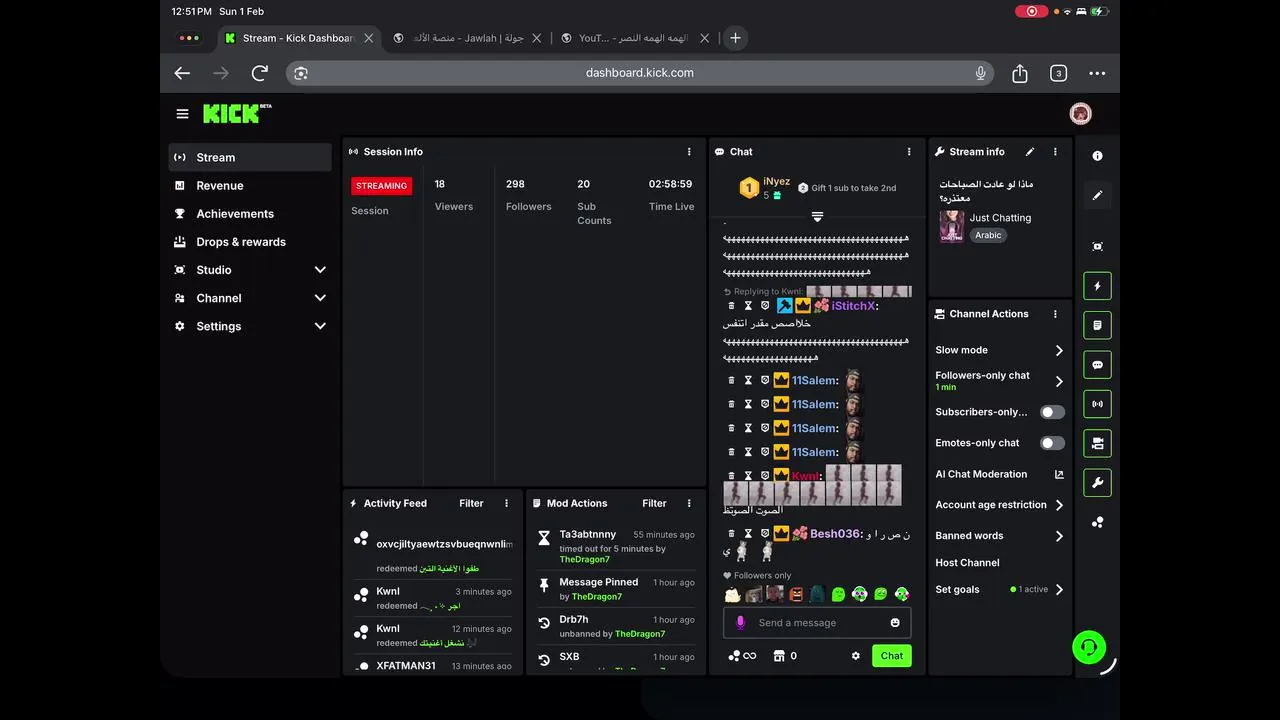
Task: Open Account age restriction arrow
Action: pyautogui.click(x=1059, y=505)
